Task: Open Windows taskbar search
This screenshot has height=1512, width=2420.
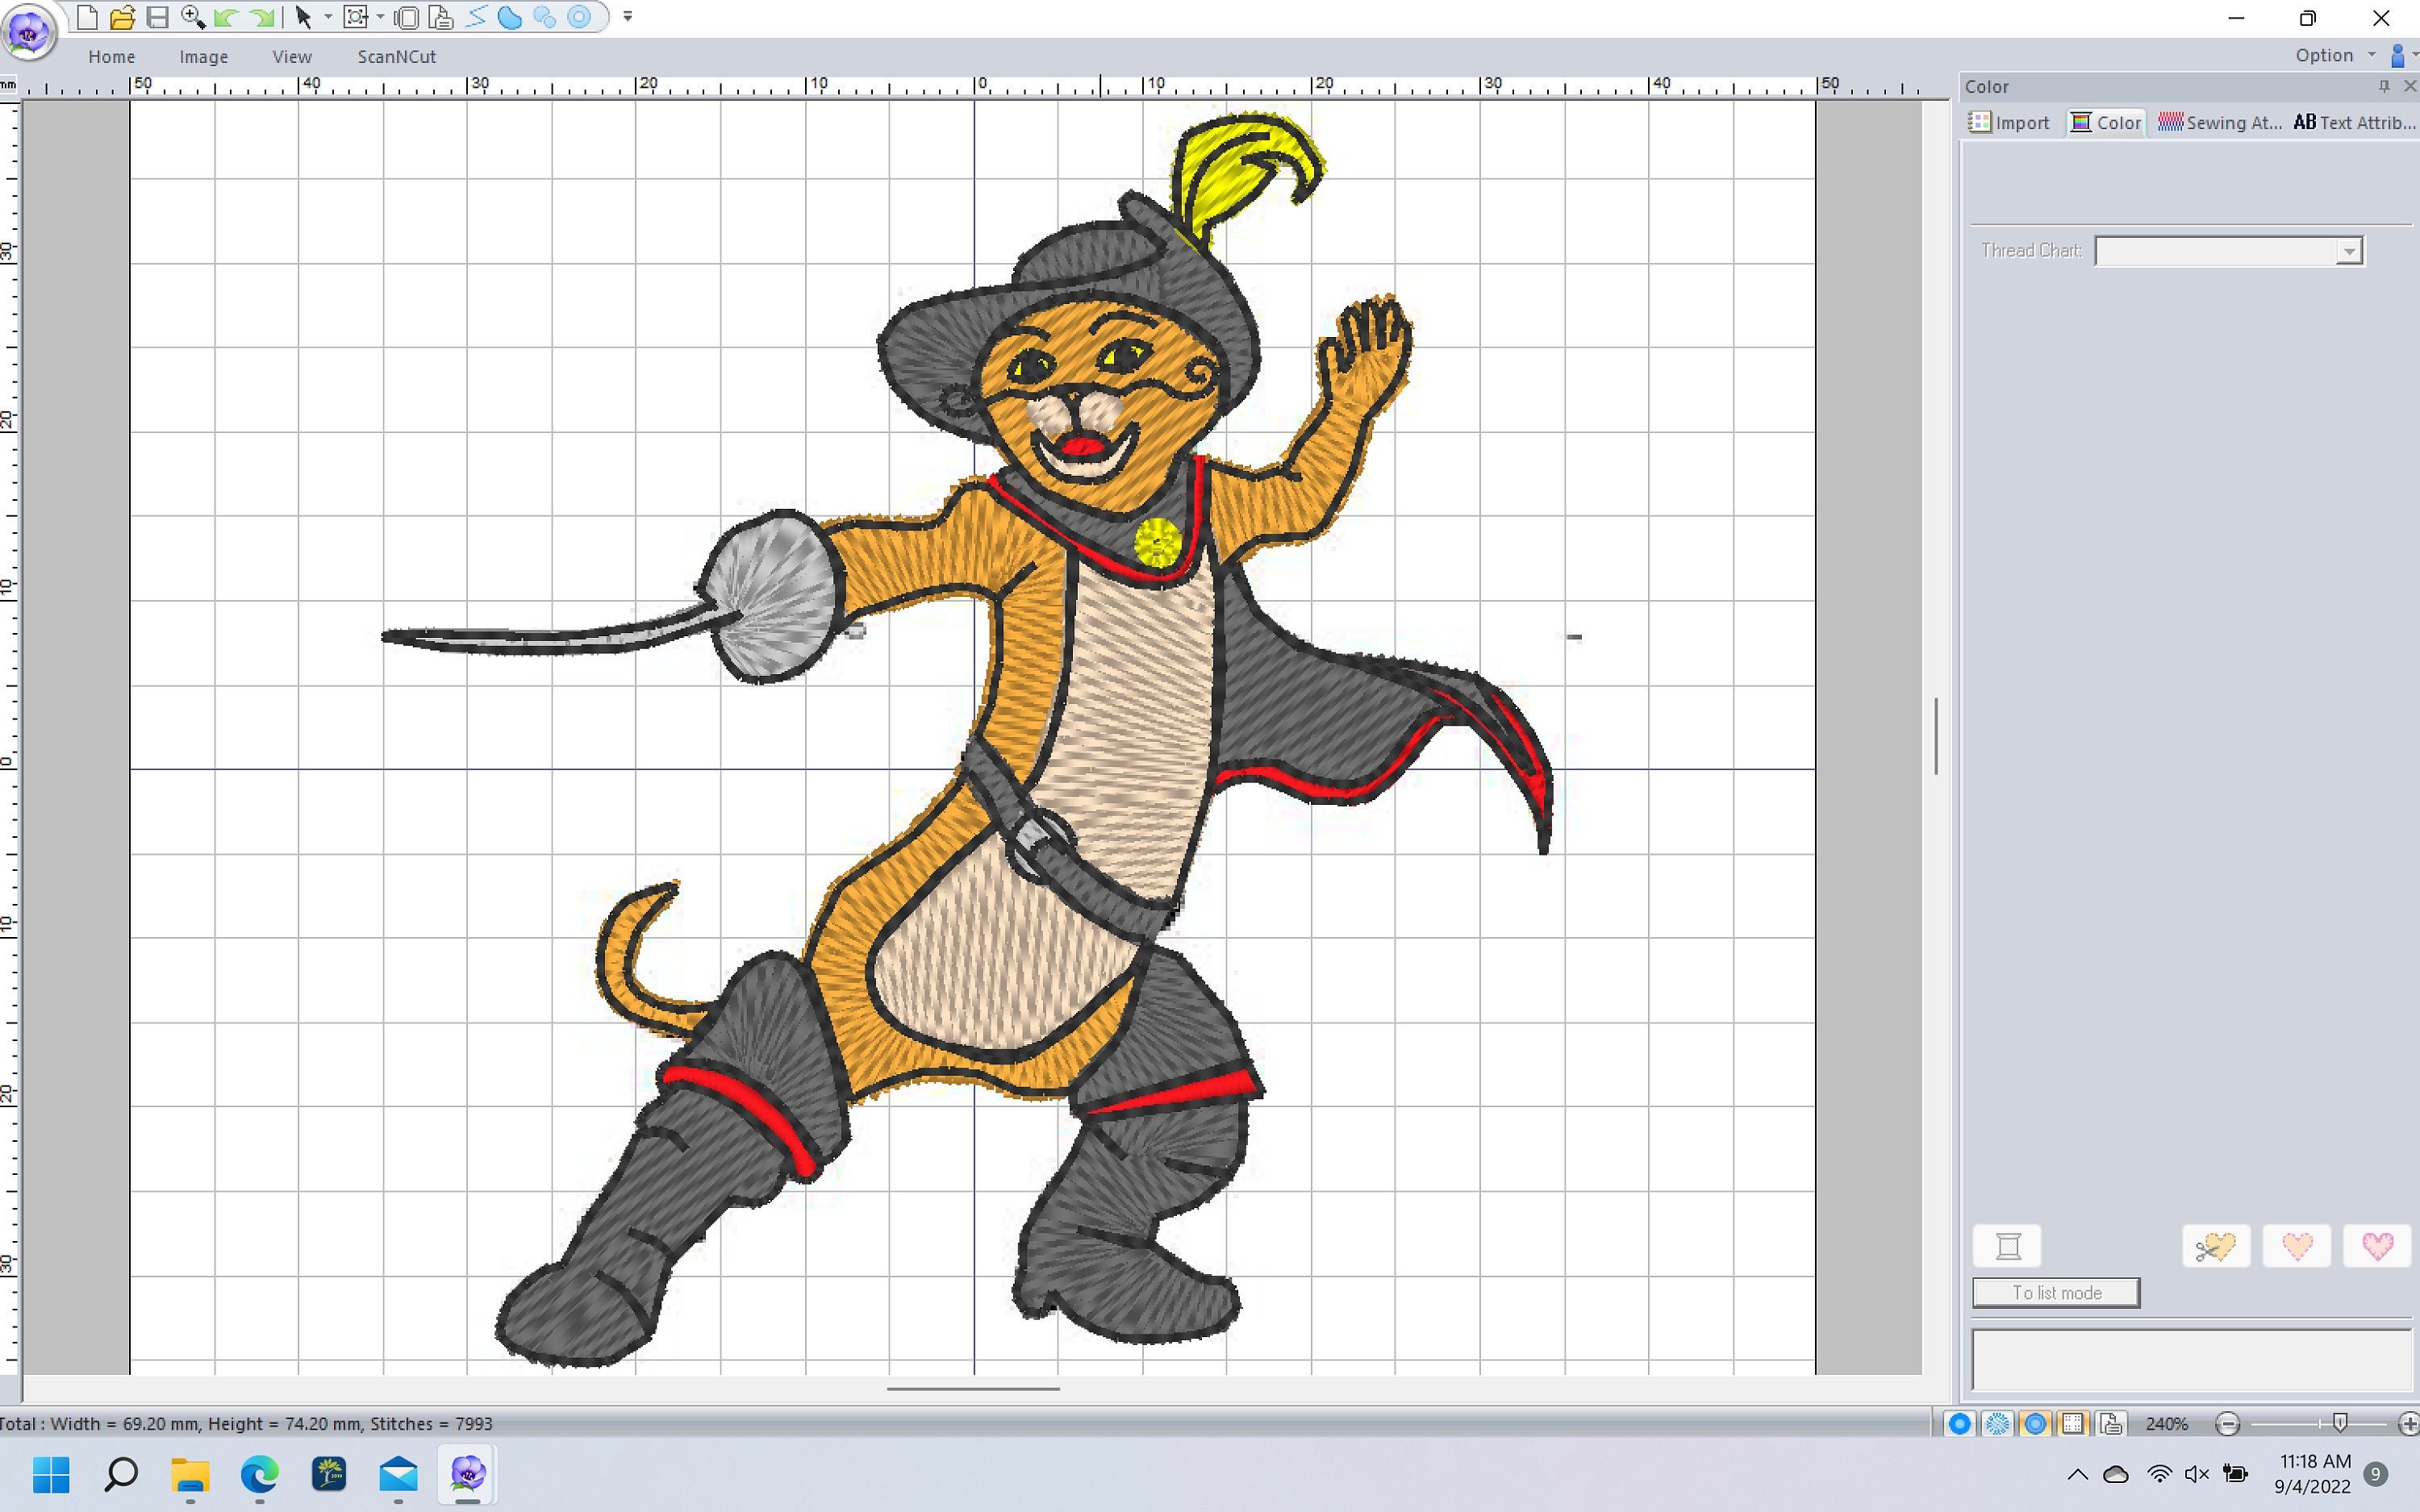Action: 121,1474
